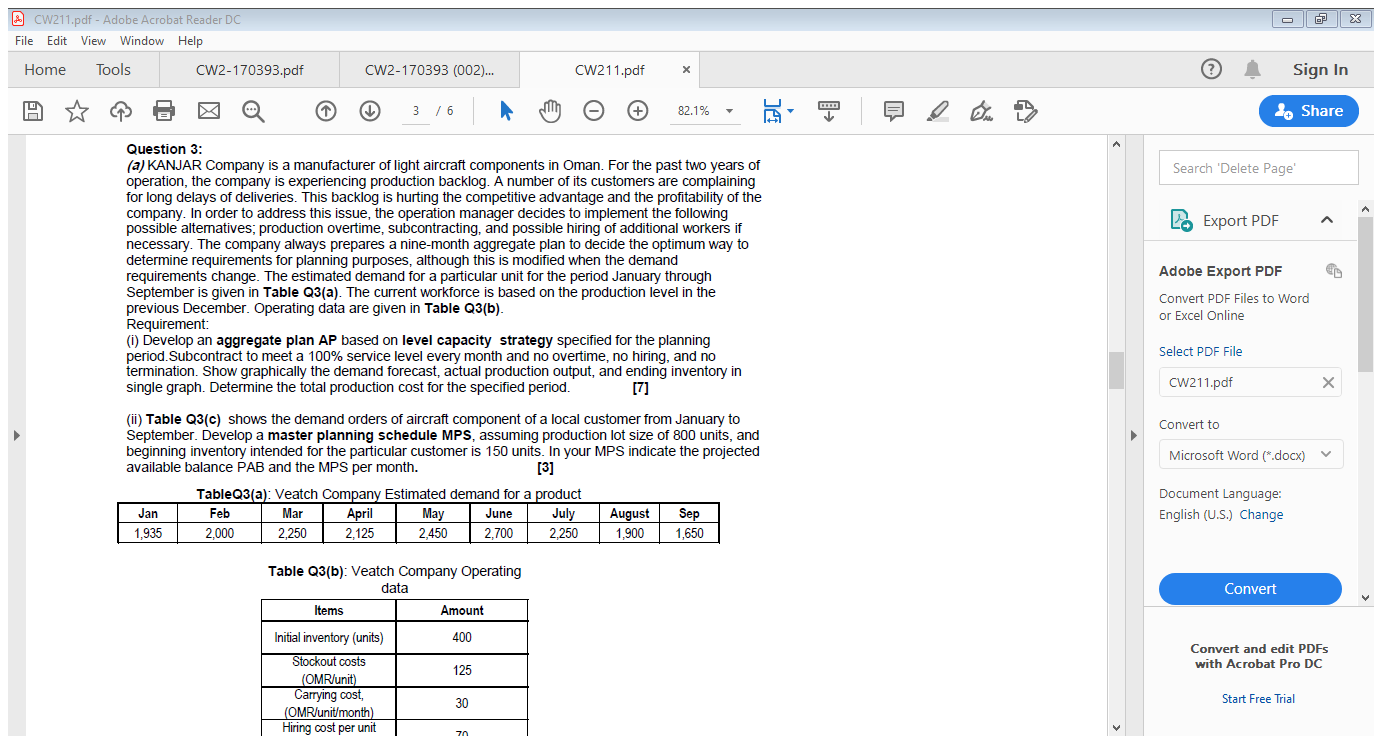Go to the next page with down arrow

(x=369, y=111)
